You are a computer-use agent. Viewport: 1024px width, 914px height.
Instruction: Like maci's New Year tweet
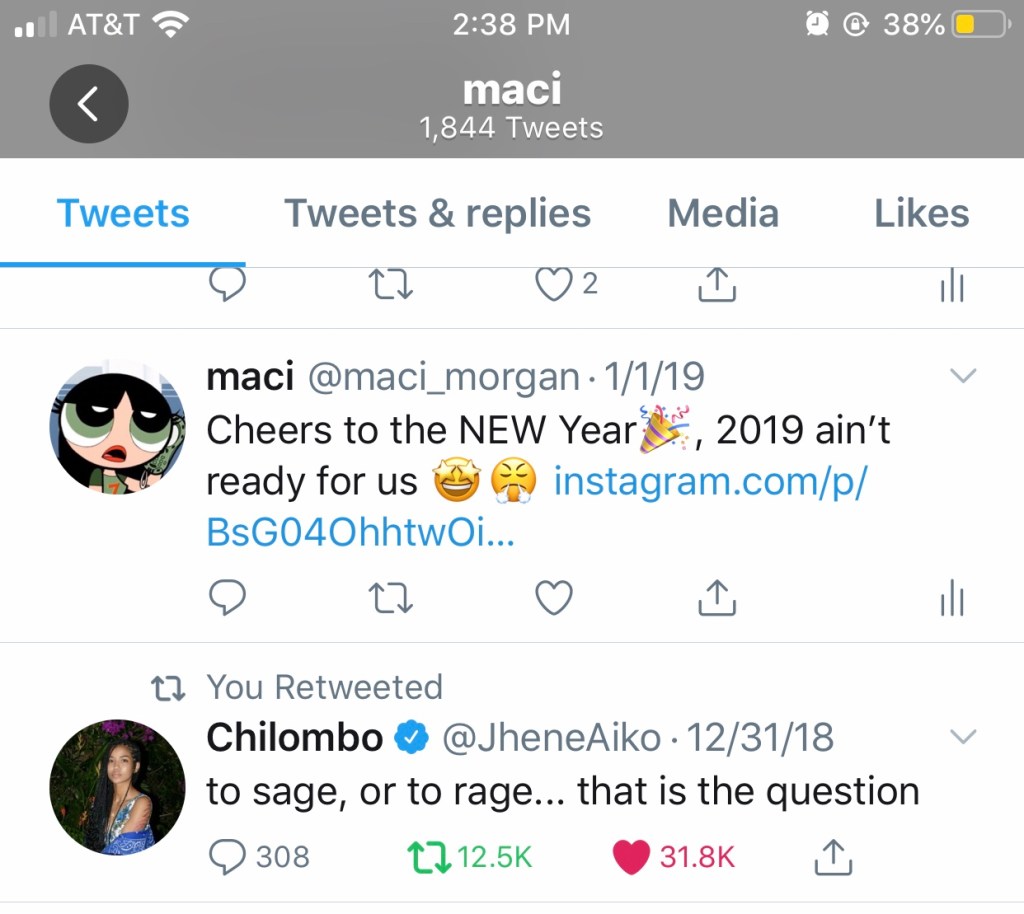pos(554,598)
